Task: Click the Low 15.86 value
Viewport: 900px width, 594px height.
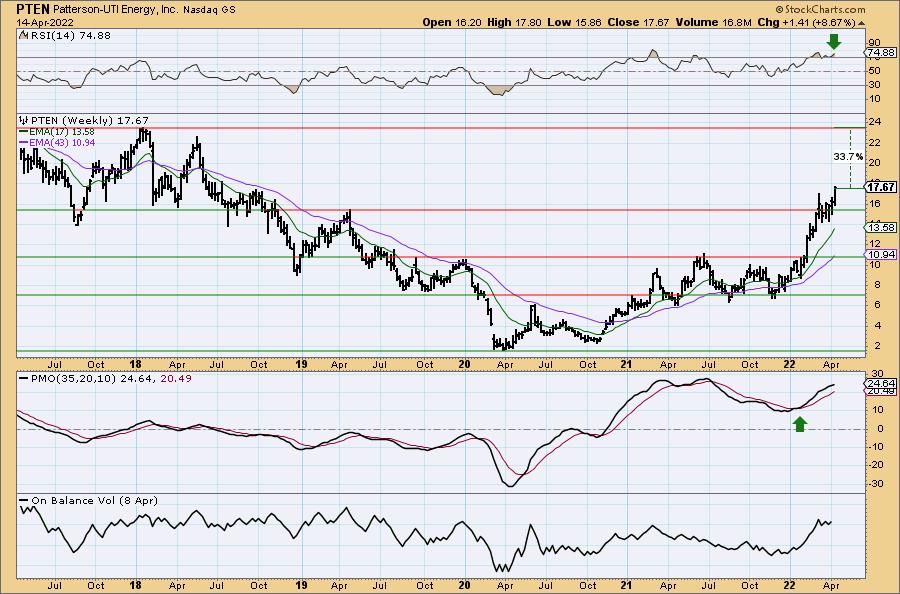Action: 573,22
